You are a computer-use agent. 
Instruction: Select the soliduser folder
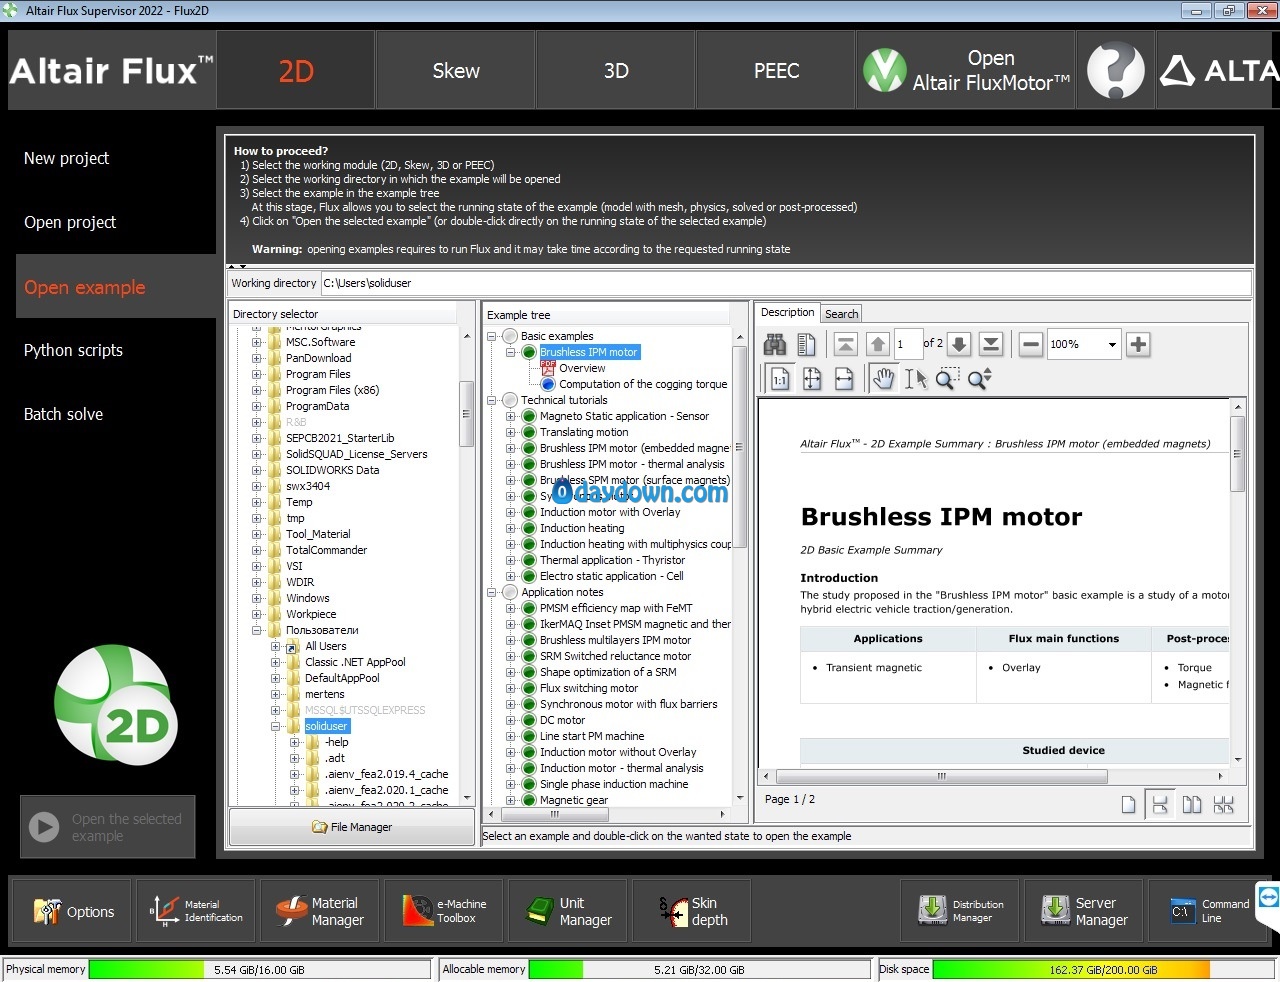coord(326,726)
